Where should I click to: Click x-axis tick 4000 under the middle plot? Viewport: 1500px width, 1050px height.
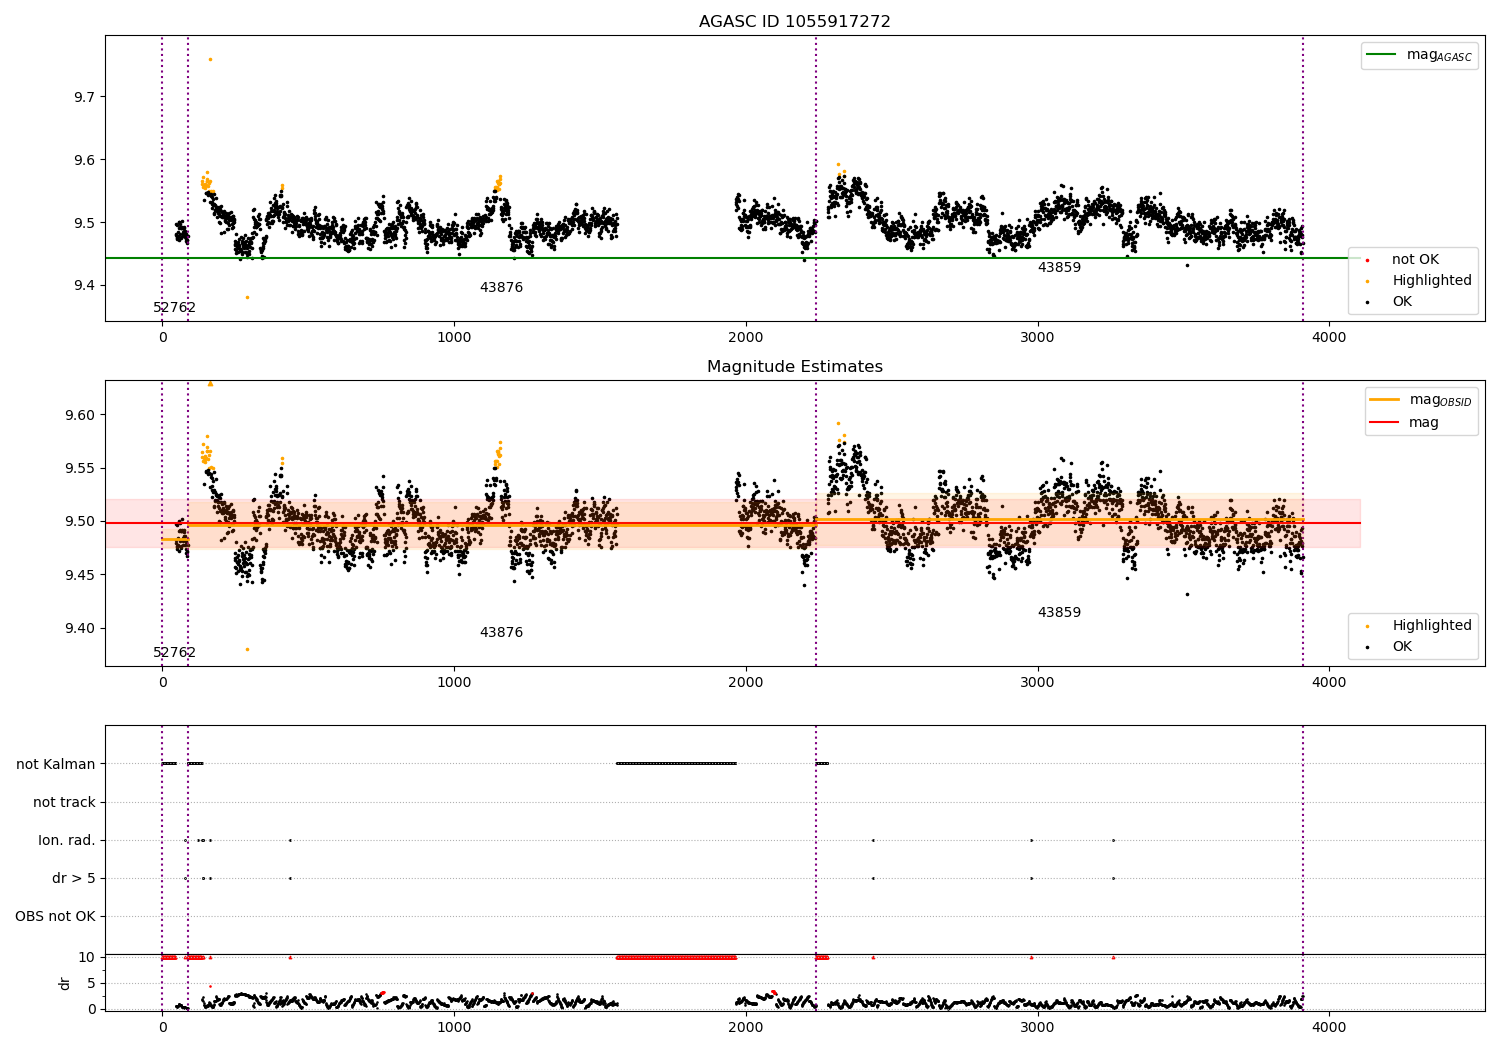tap(1329, 683)
